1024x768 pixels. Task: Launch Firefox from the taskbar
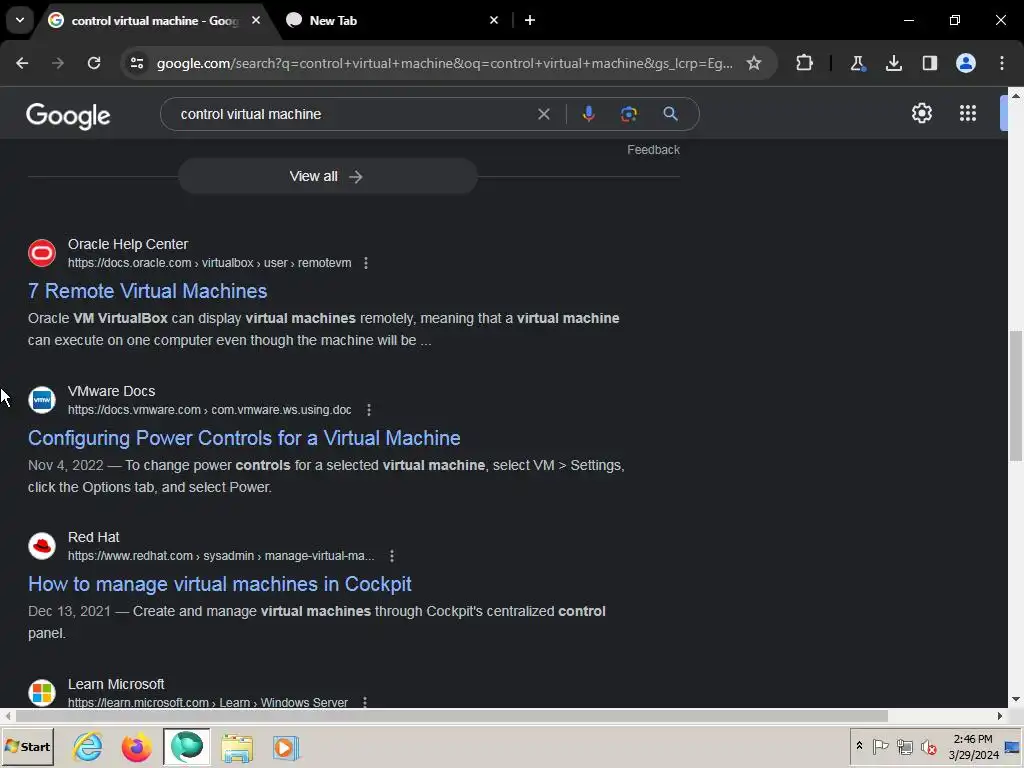click(136, 746)
